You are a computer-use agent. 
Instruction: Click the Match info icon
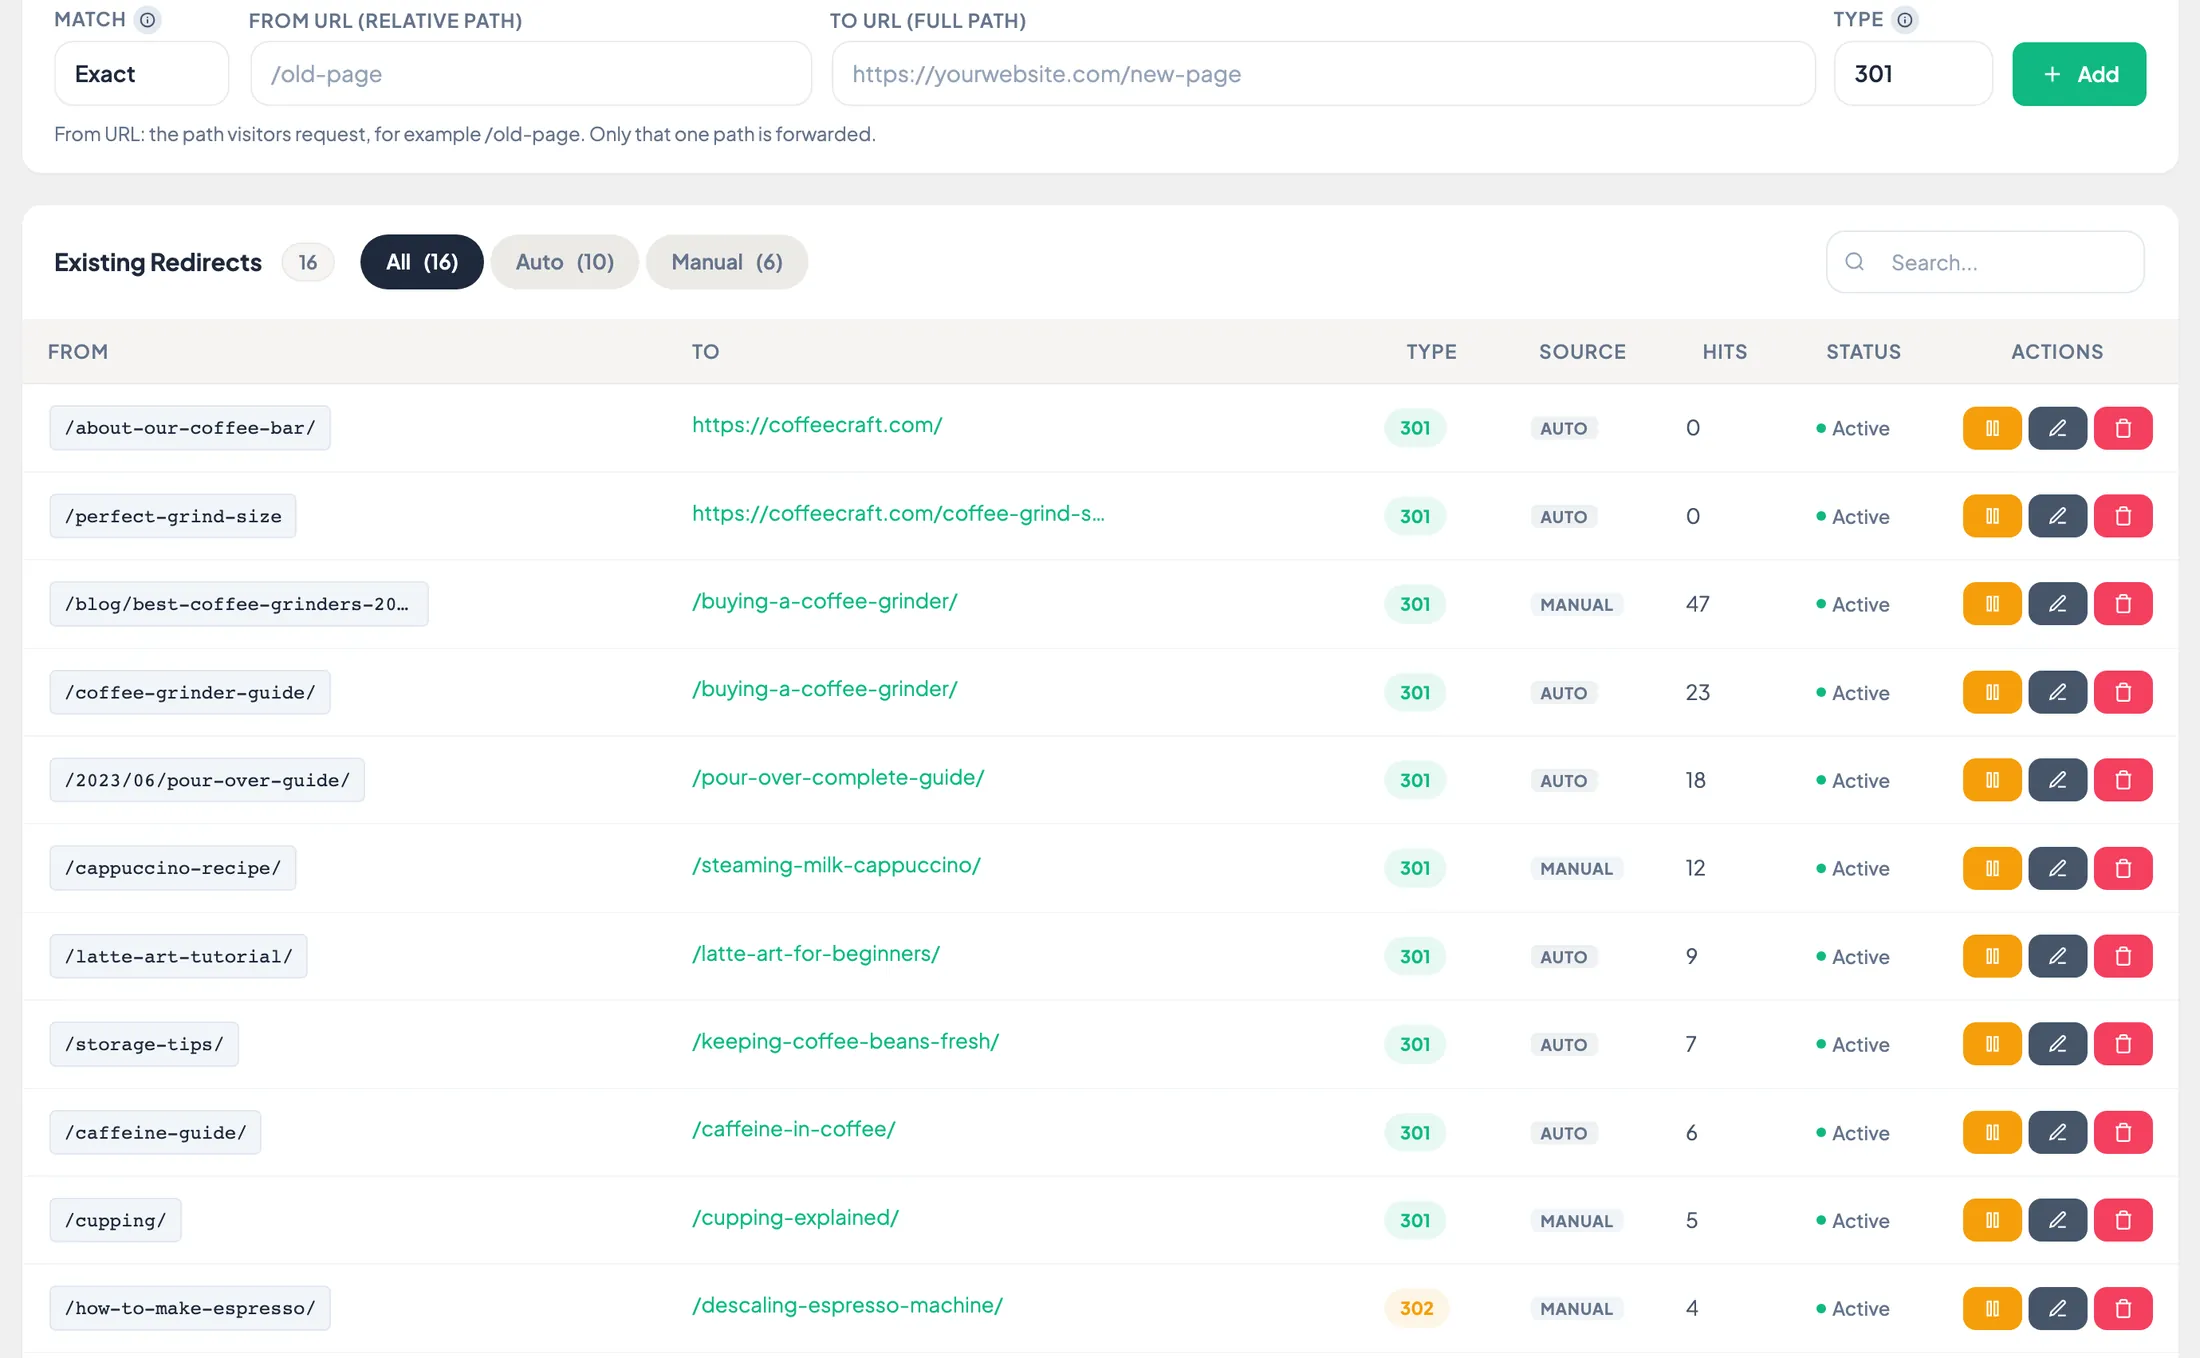click(147, 20)
